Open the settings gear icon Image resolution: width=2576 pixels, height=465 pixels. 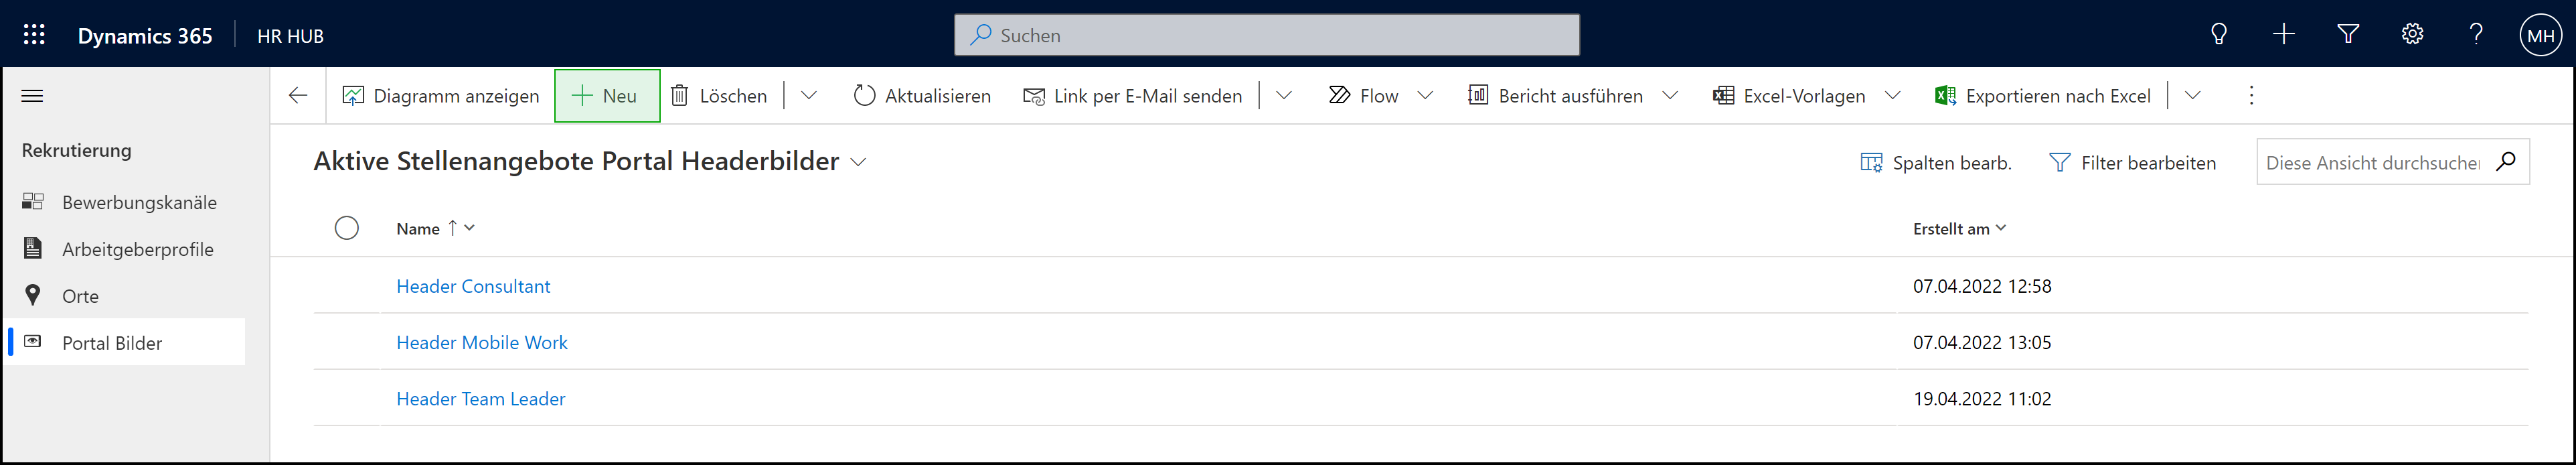coord(2412,35)
